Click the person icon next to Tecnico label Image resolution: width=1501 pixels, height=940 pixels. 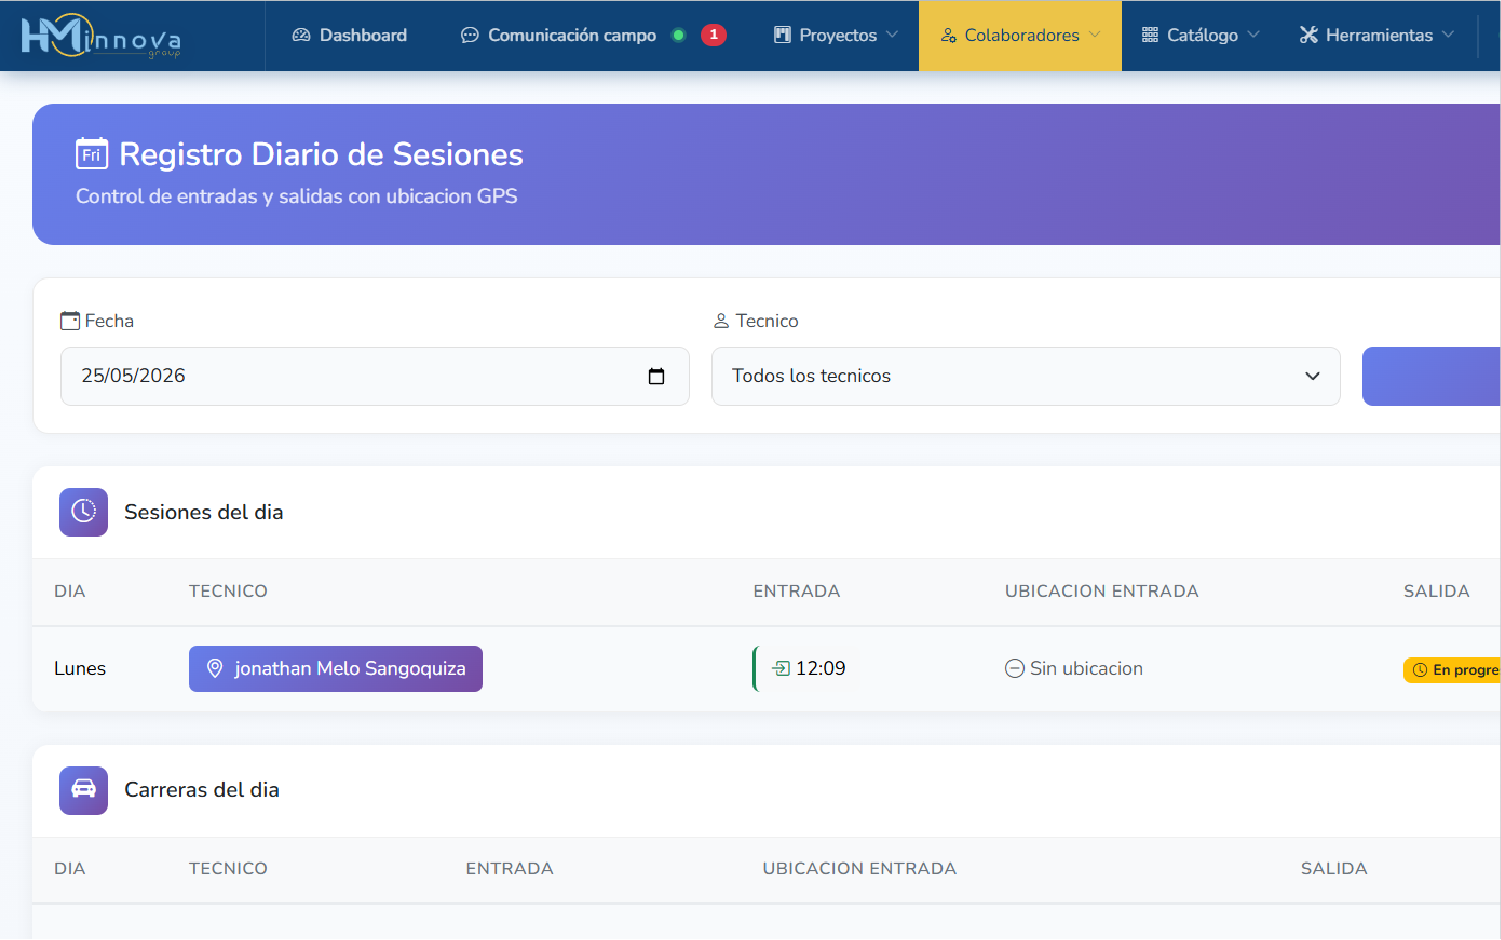point(721,321)
